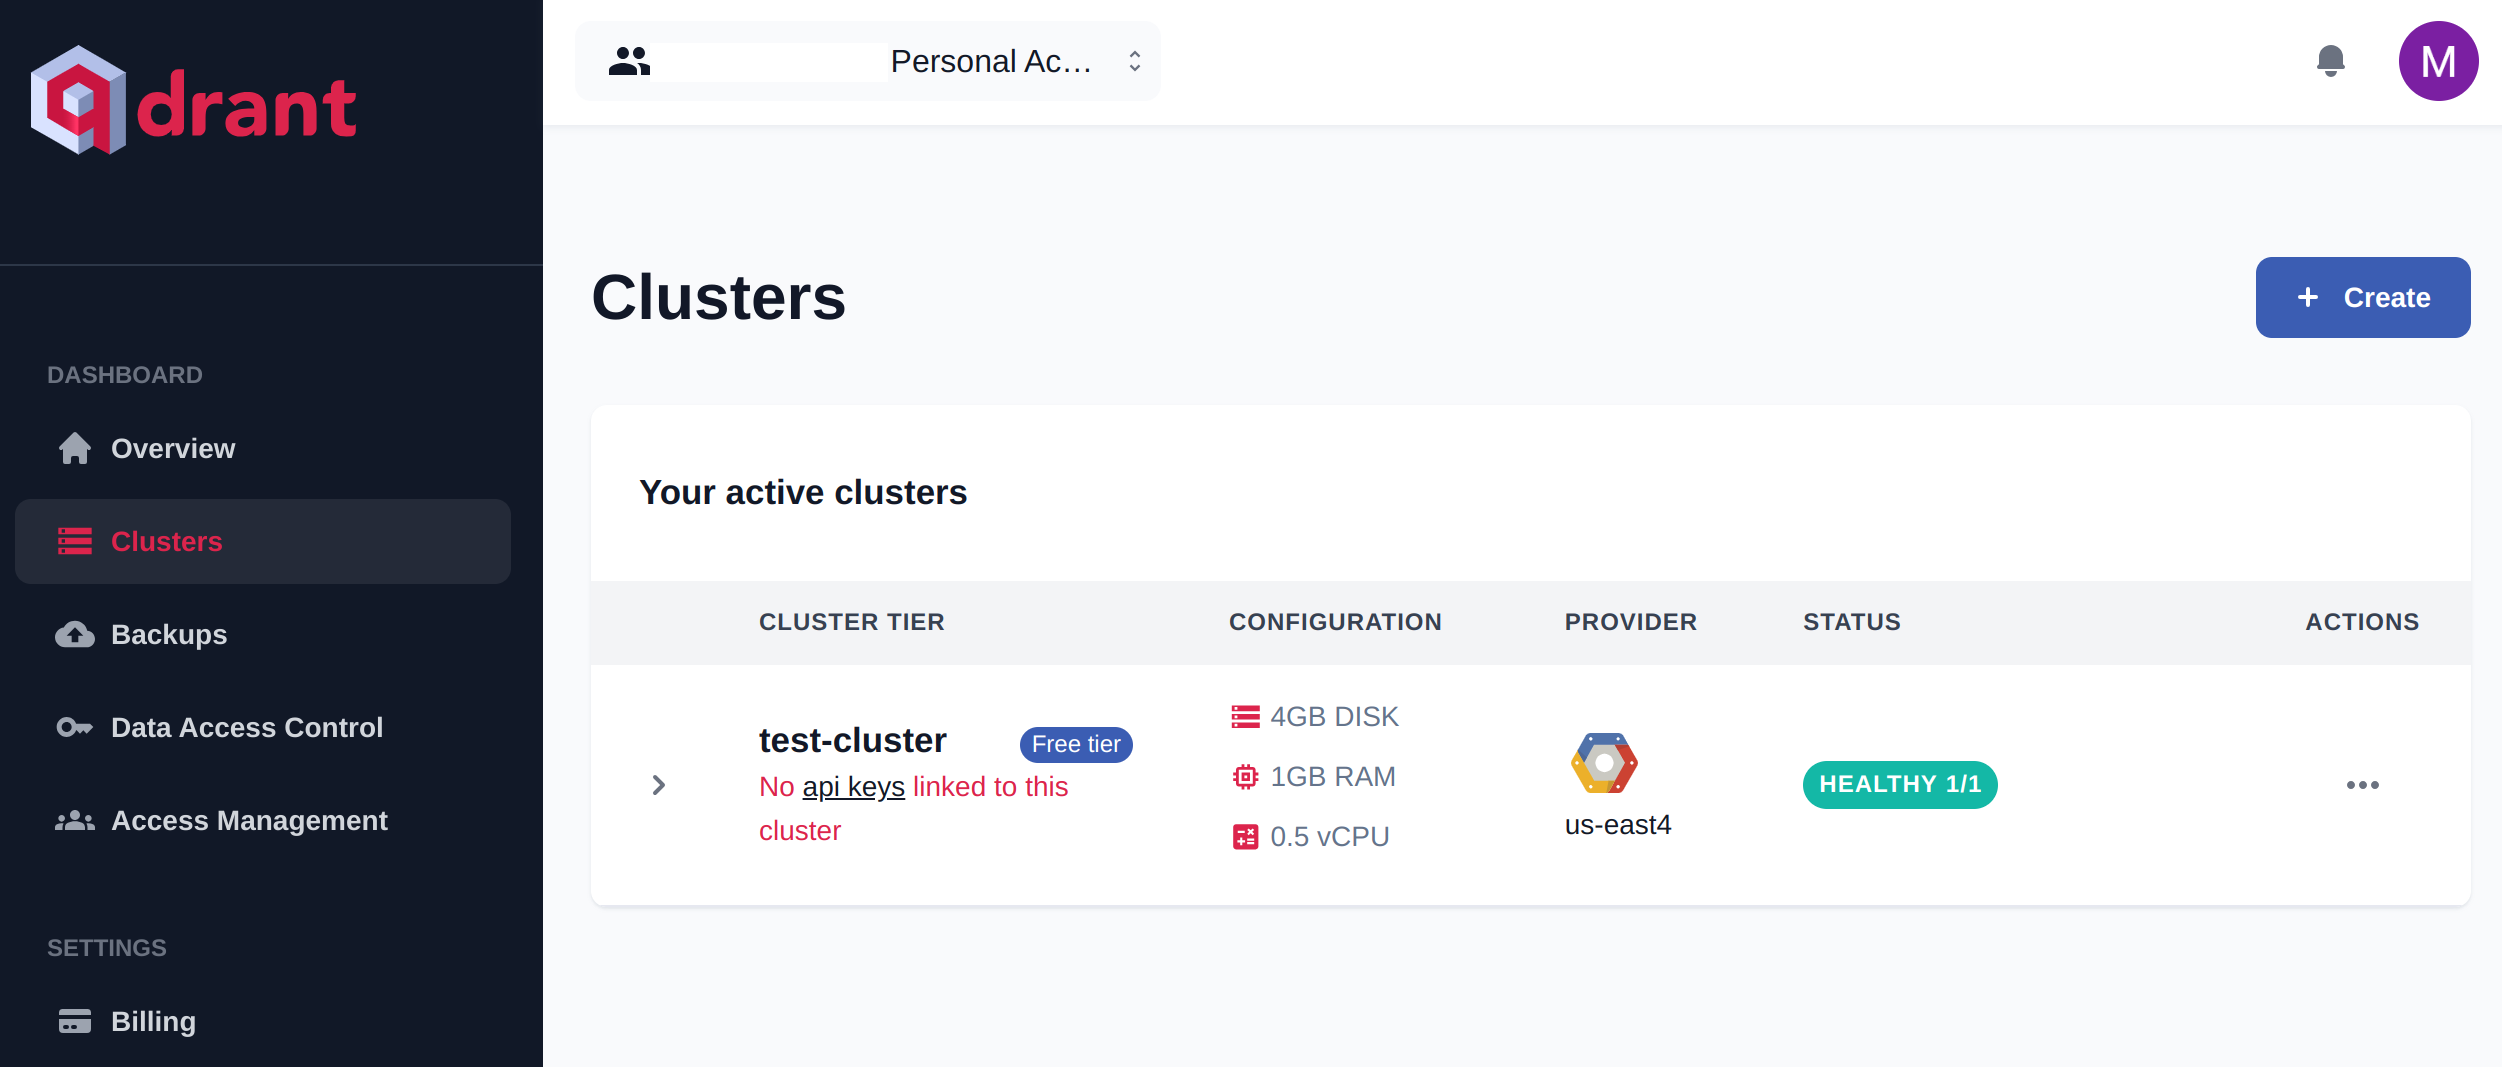Select Billing under Settings
Image resolution: width=2502 pixels, height=1067 pixels.
pyautogui.click(x=153, y=1021)
